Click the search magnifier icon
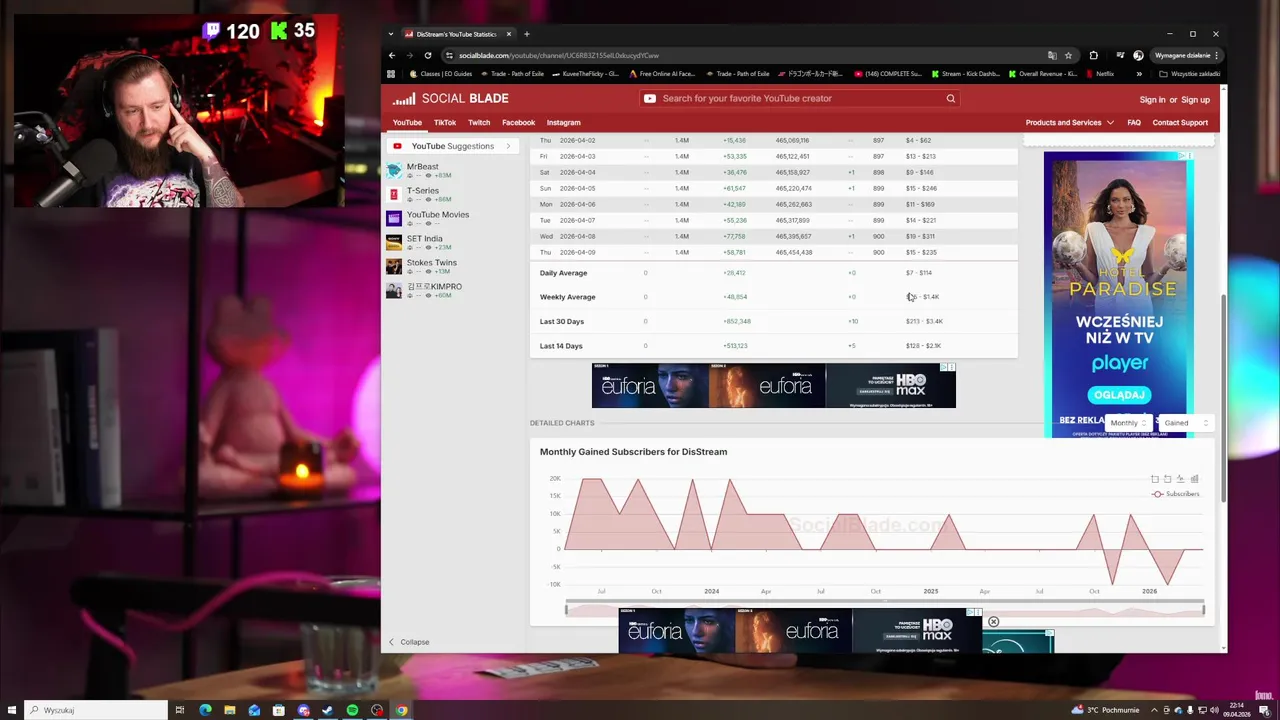1280x720 pixels. 951,98
